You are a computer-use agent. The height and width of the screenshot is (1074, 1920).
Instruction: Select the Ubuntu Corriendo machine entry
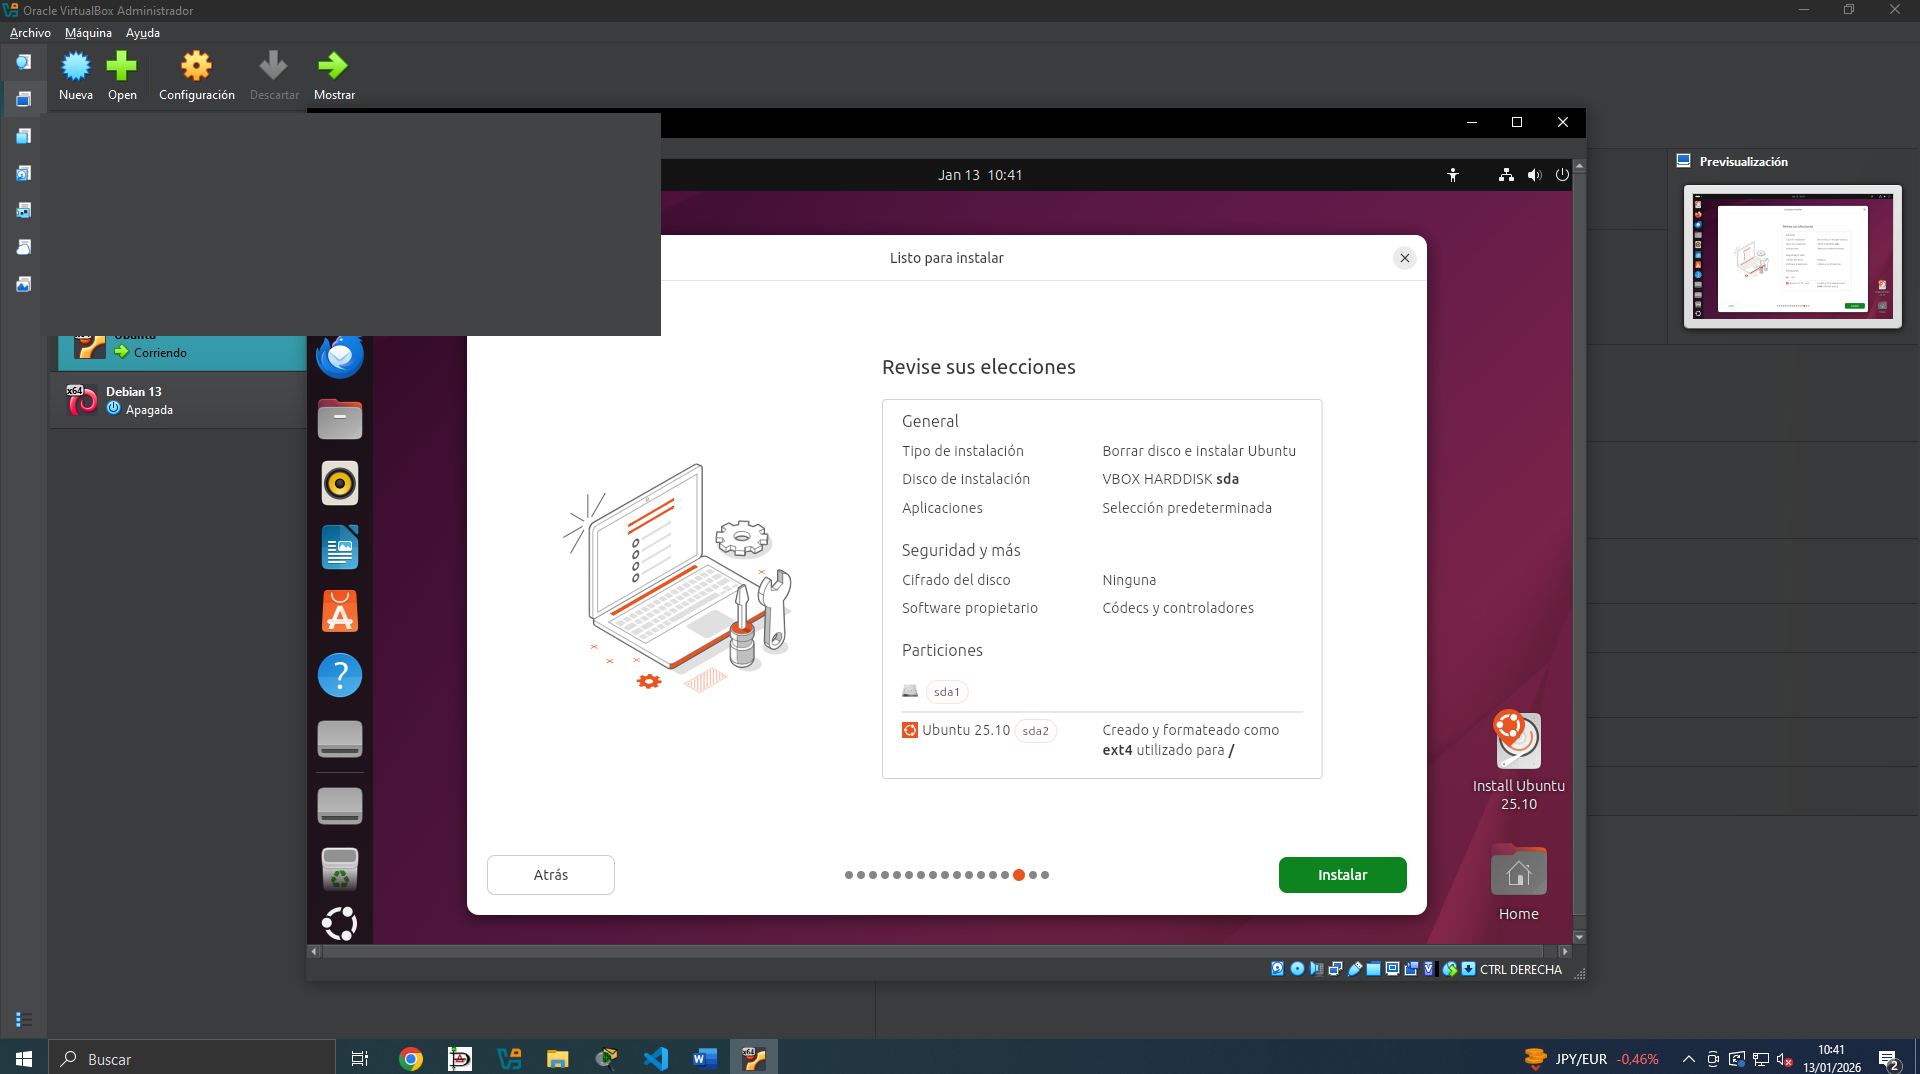coord(180,352)
